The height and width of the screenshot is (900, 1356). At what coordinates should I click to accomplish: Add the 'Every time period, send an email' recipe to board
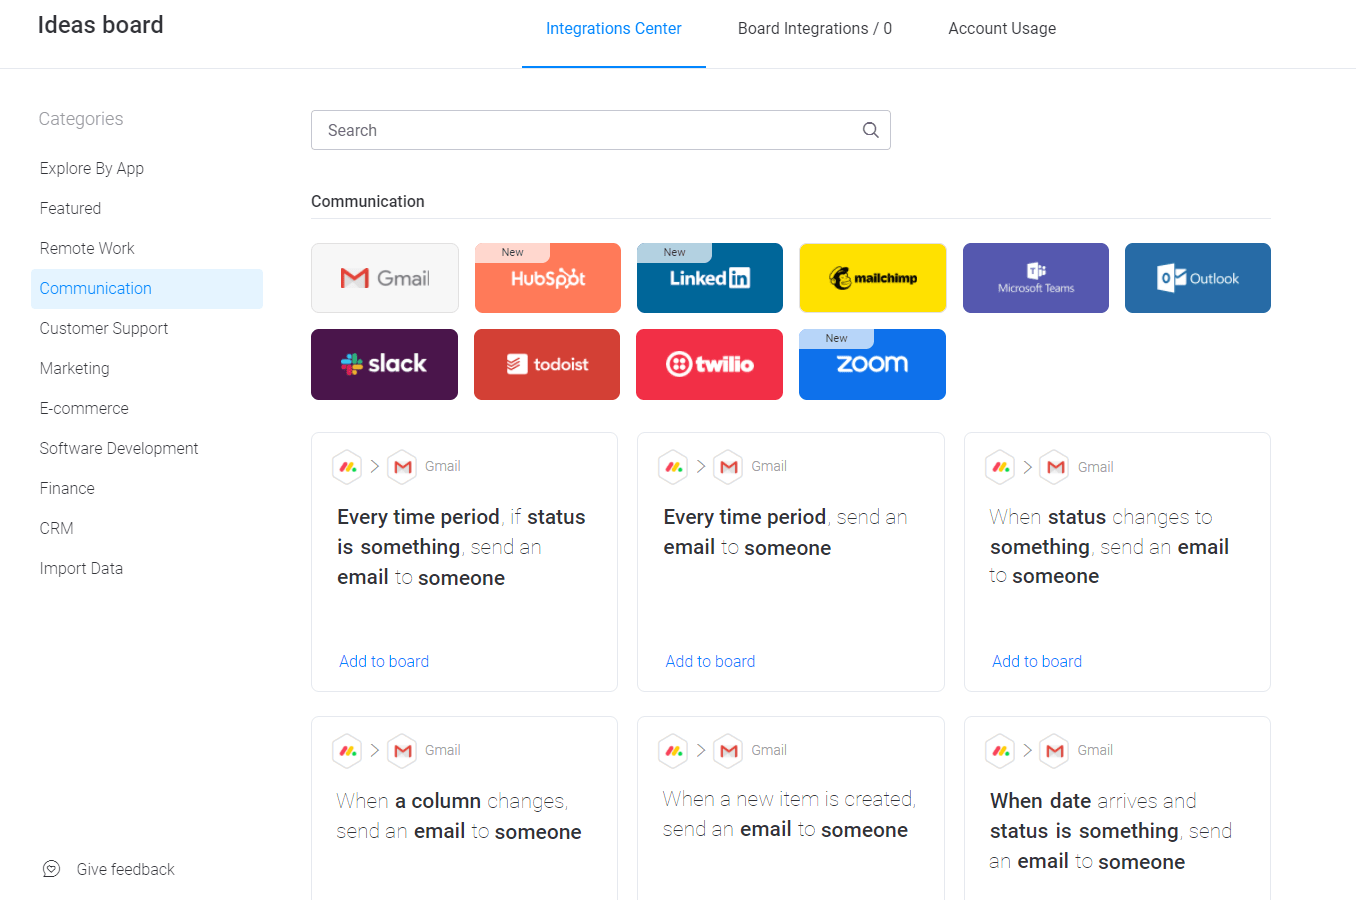click(x=710, y=661)
